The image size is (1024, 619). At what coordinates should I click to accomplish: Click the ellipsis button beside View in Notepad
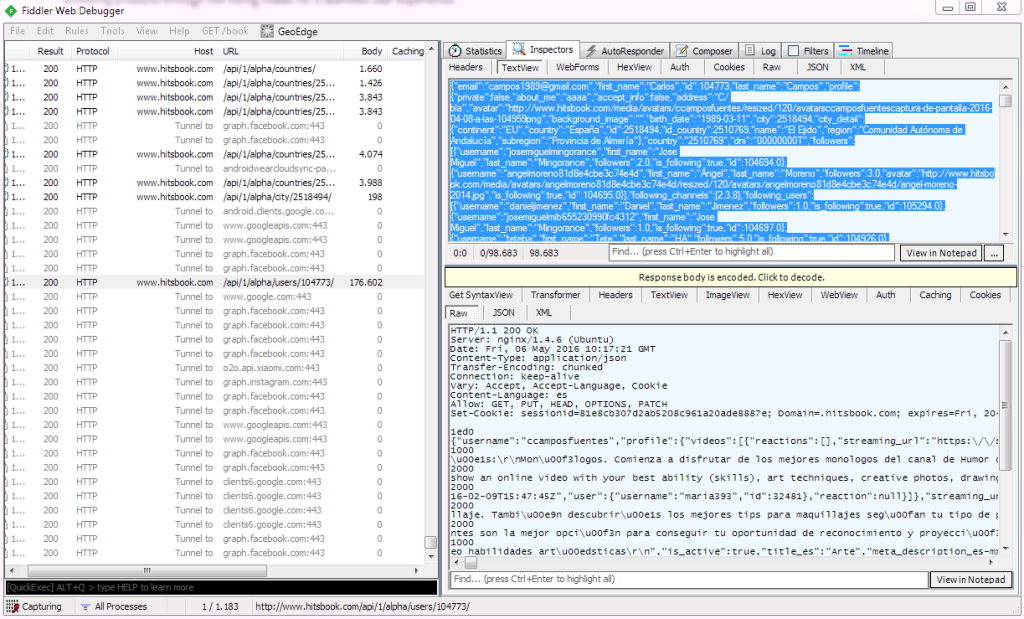pyautogui.click(x=994, y=253)
